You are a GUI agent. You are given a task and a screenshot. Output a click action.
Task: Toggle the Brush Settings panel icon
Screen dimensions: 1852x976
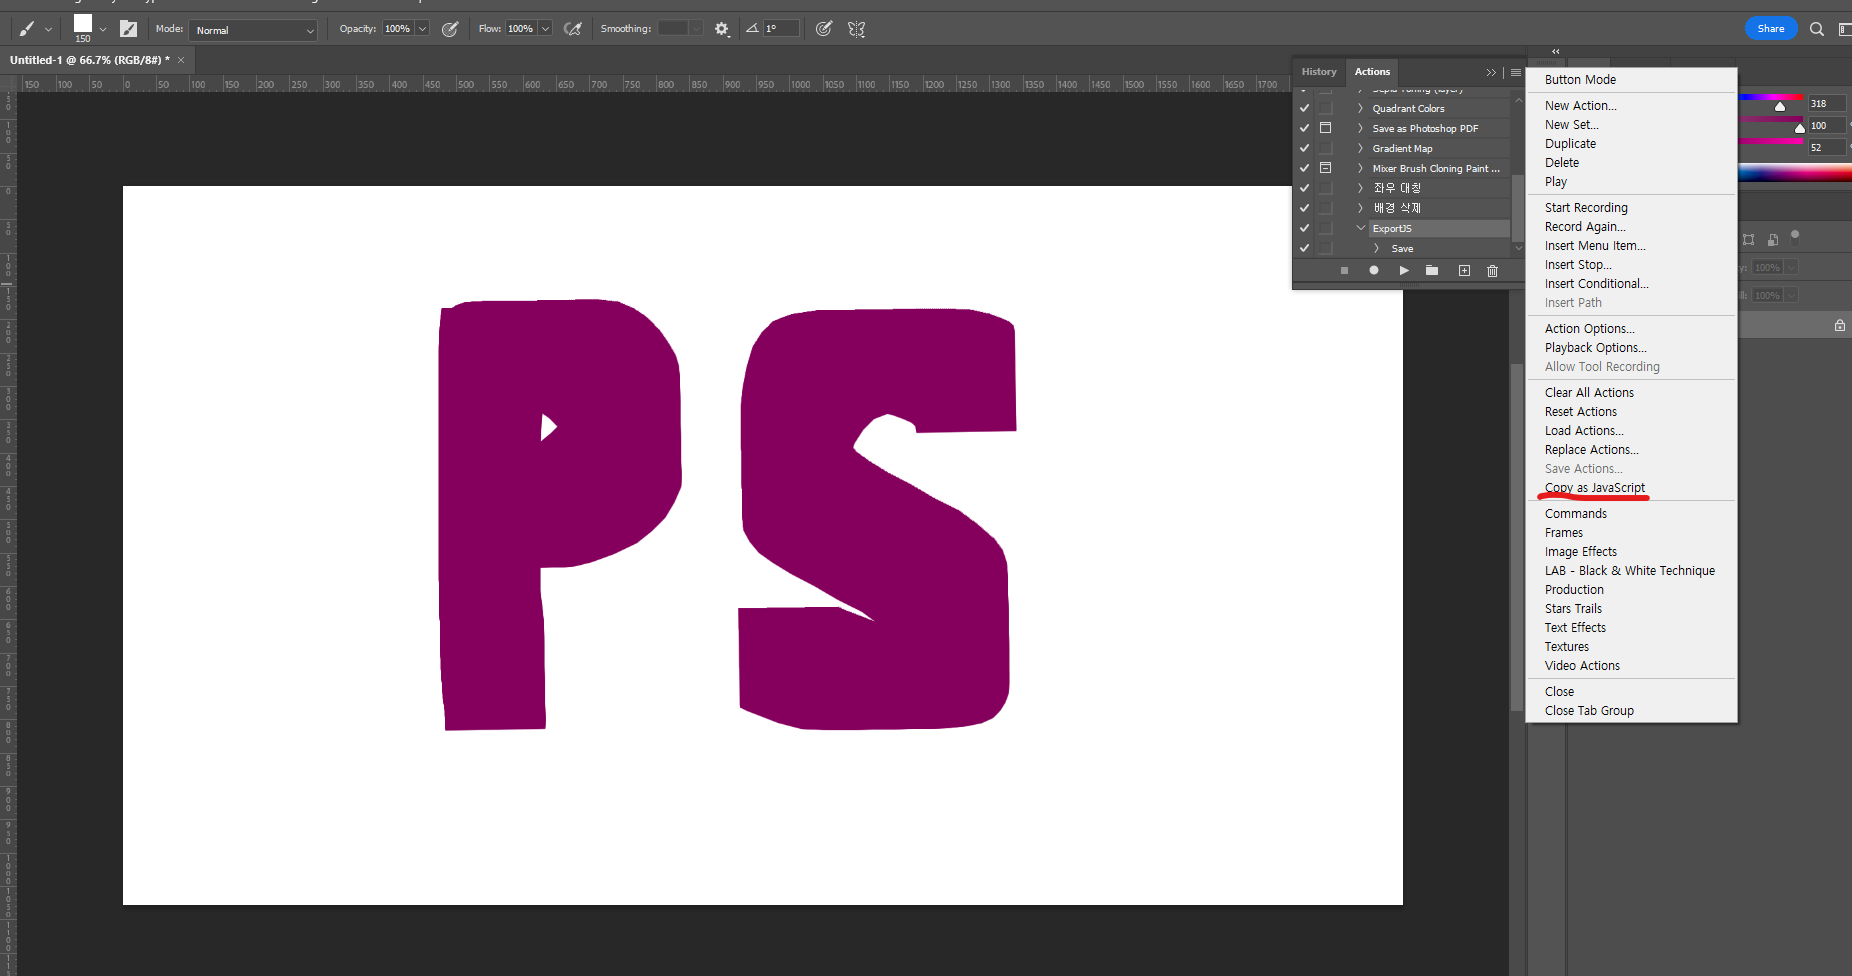pos(128,29)
